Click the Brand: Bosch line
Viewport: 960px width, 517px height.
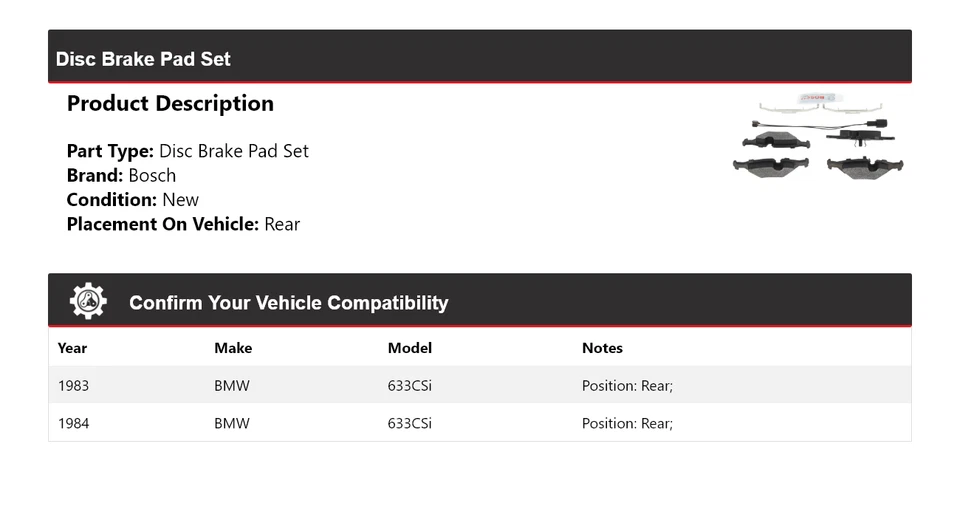[121, 175]
